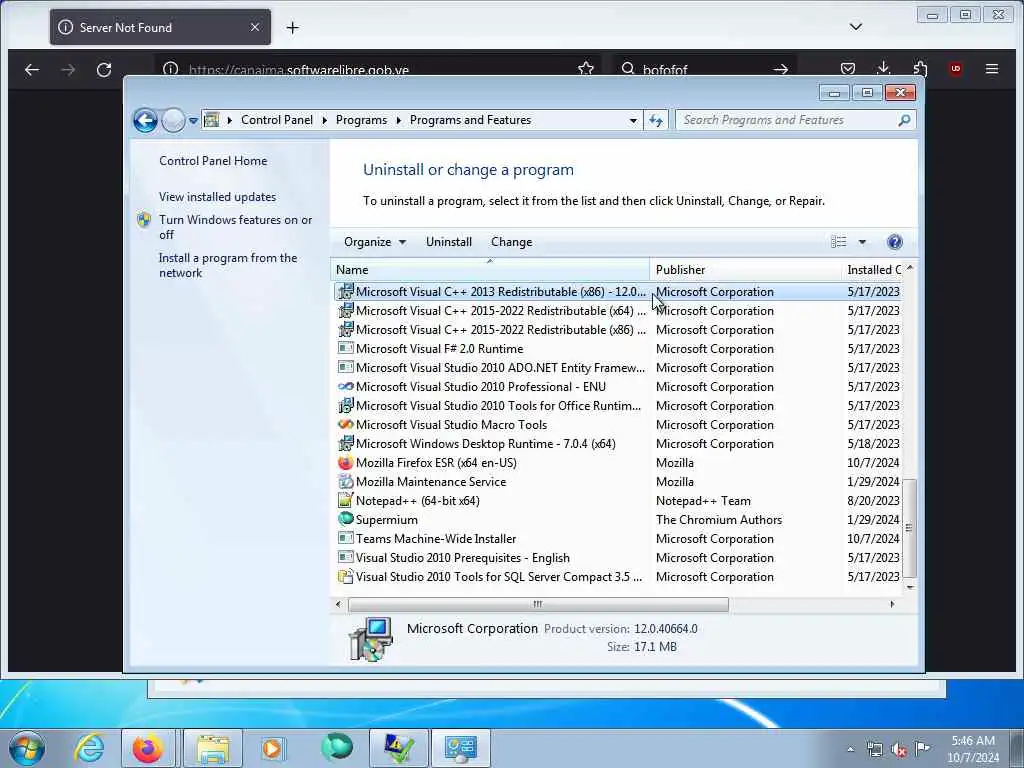This screenshot has width=1024, height=768.
Task: Select Programs breadcrumb
Action: pyautogui.click(x=361, y=120)
